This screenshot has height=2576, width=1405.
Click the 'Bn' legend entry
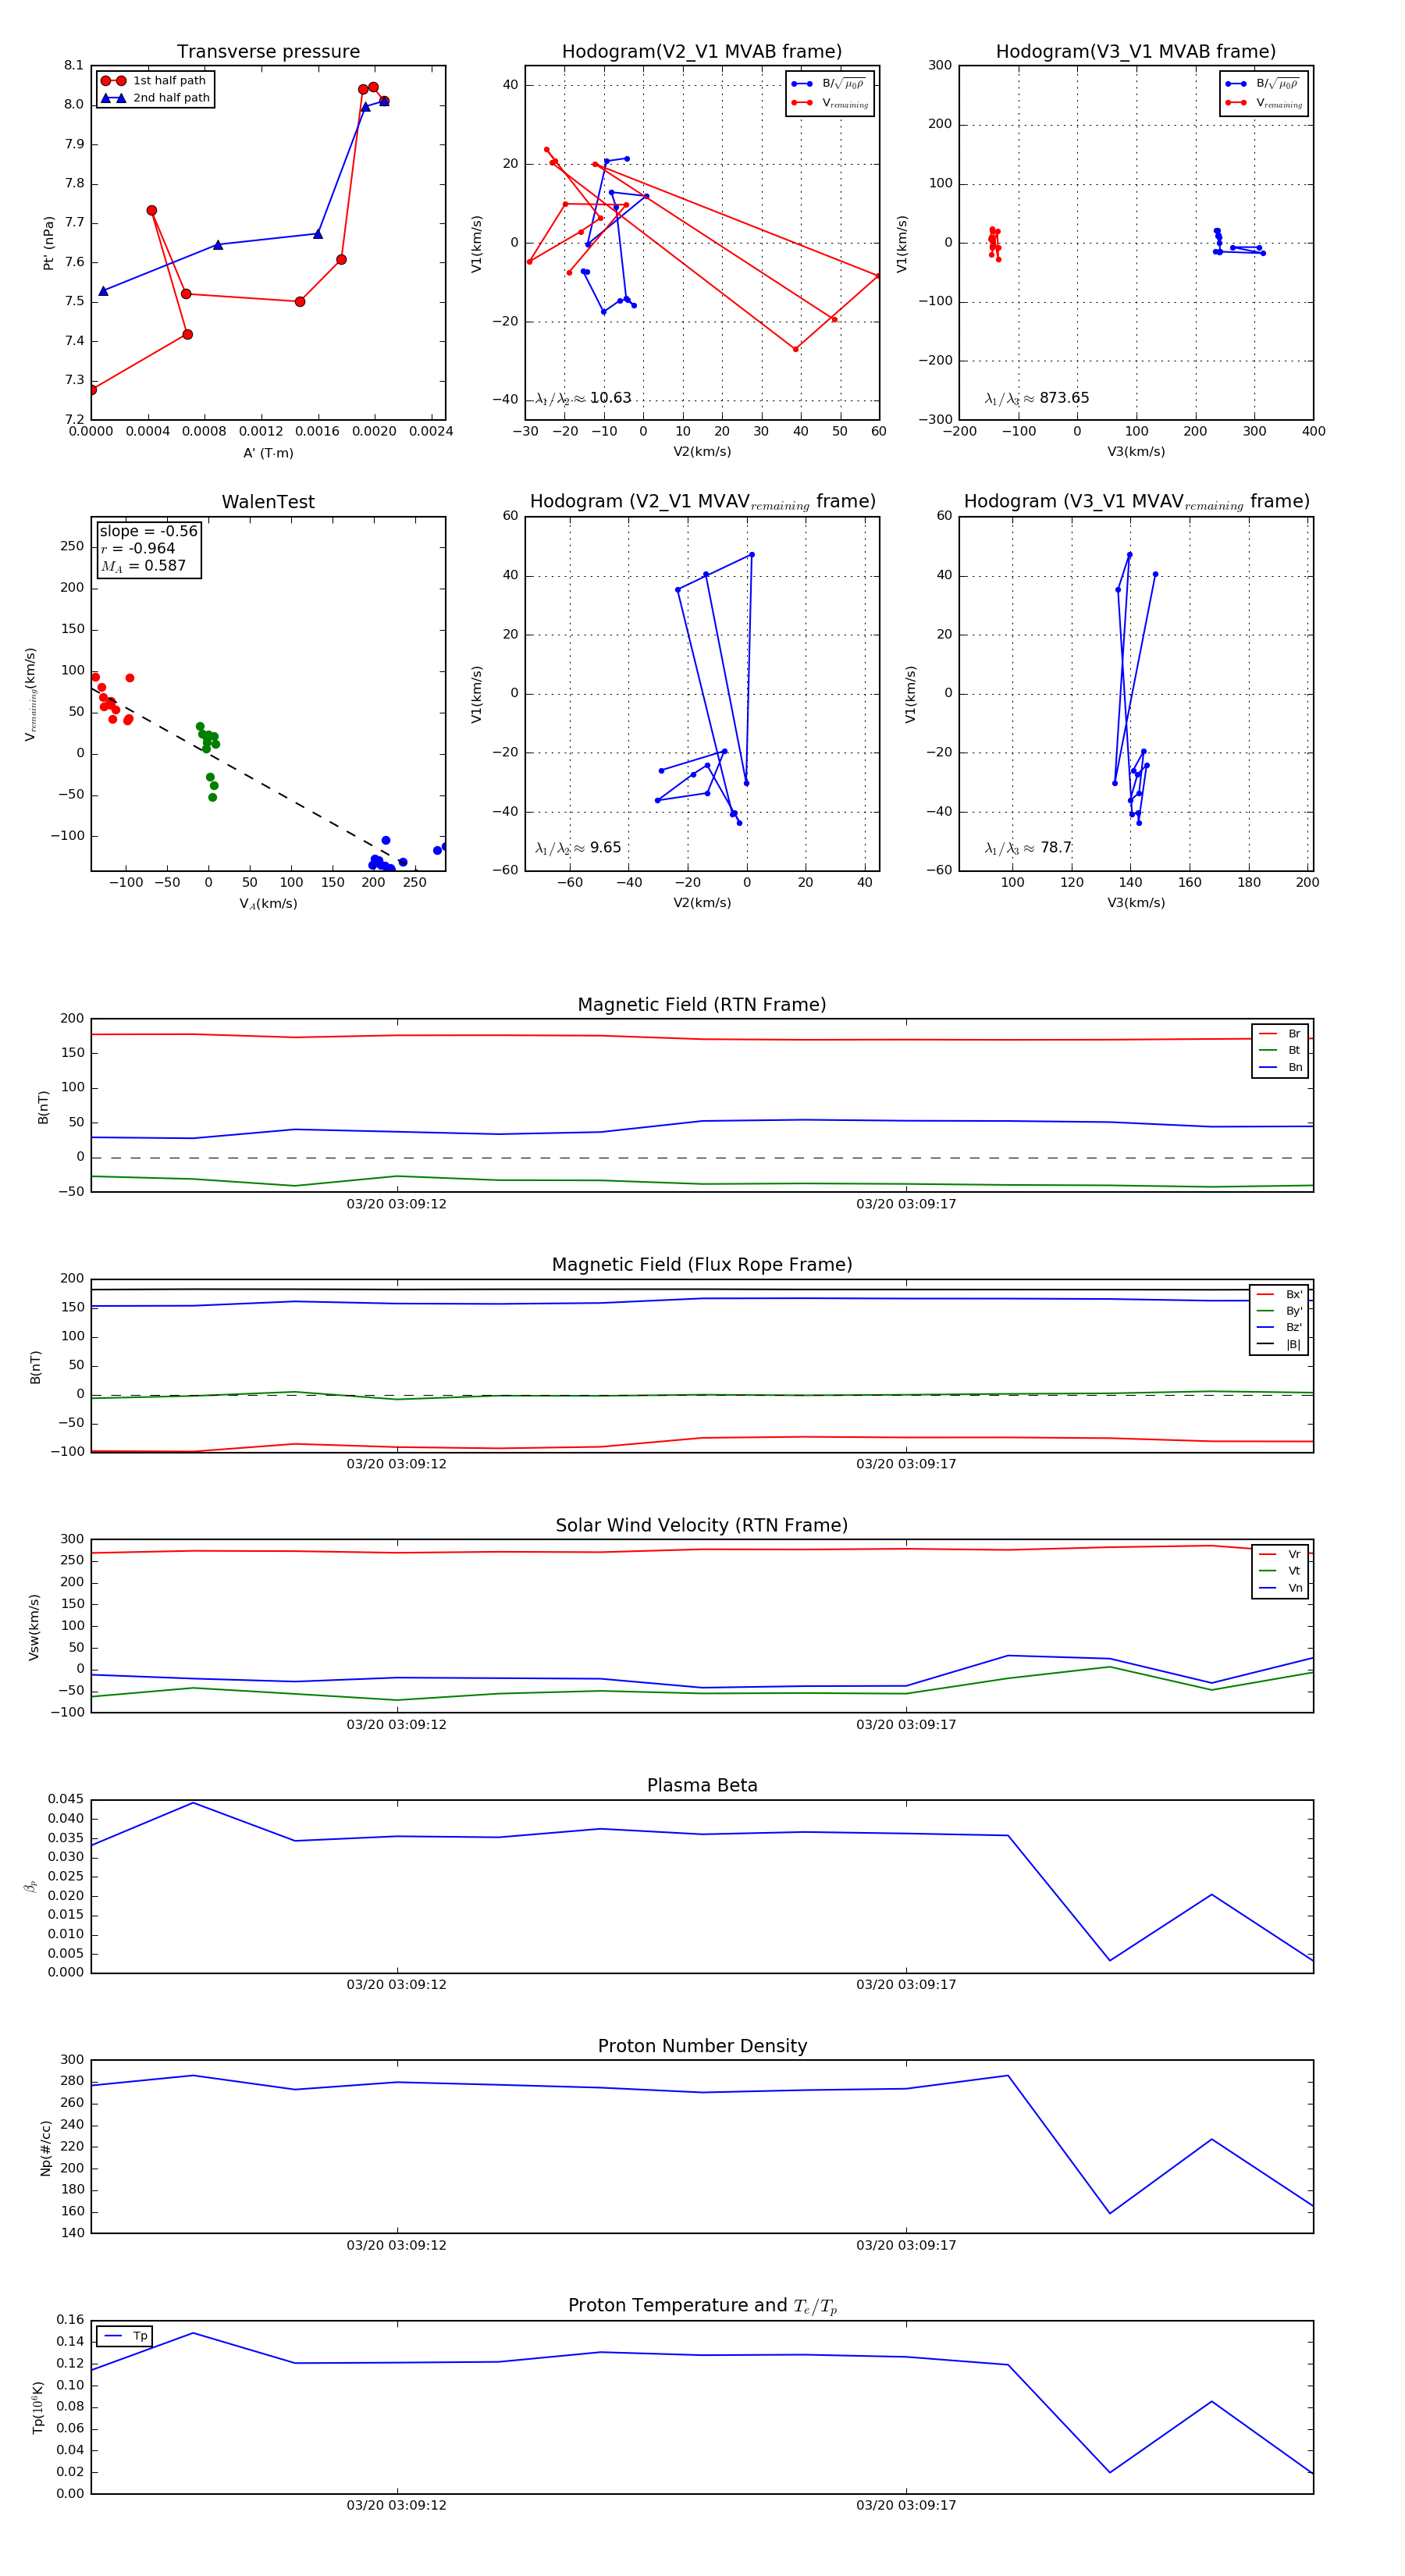coord(1280,1068)
